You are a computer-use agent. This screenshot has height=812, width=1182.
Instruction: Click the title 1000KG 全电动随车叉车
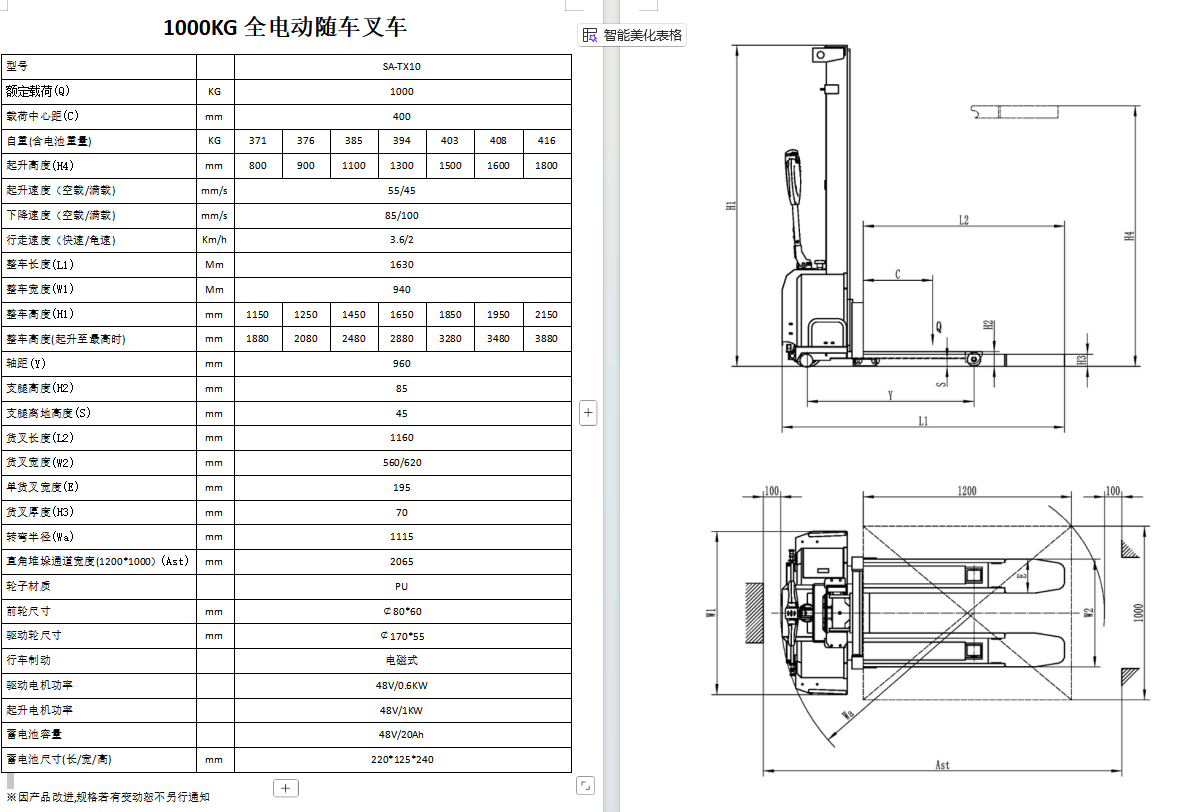tap(285, 27)
